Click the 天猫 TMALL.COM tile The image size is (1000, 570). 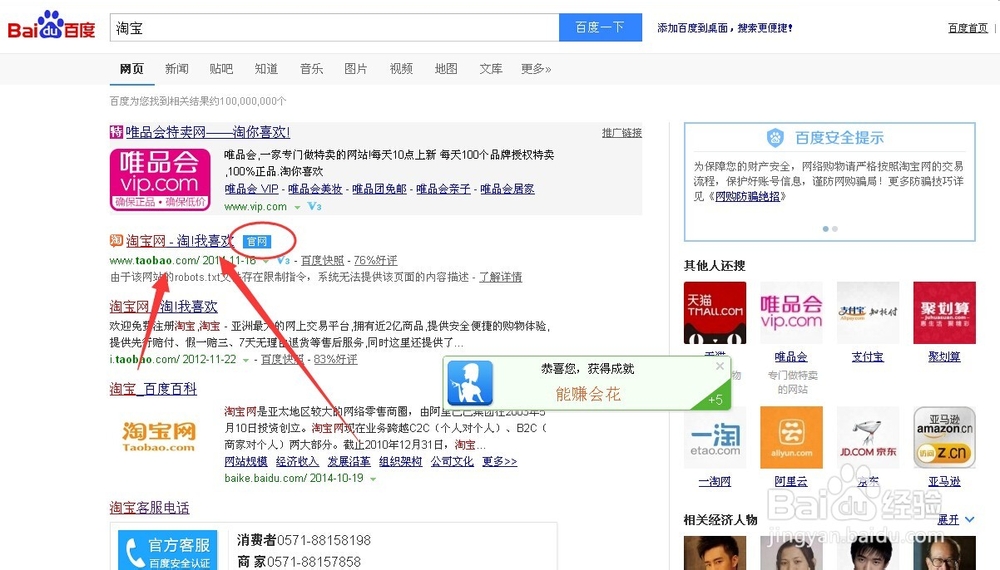click(x=715, y=312)
